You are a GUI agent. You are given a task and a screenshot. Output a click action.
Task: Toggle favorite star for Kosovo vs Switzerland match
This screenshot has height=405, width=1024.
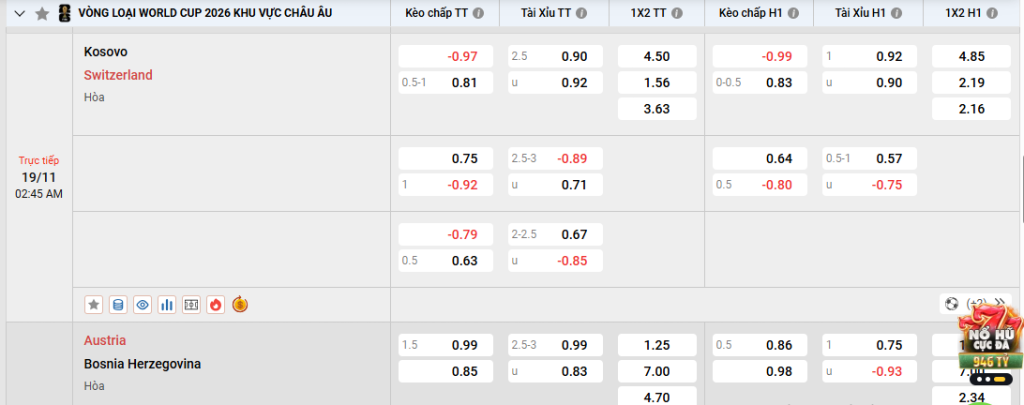(x=94, y=304)
